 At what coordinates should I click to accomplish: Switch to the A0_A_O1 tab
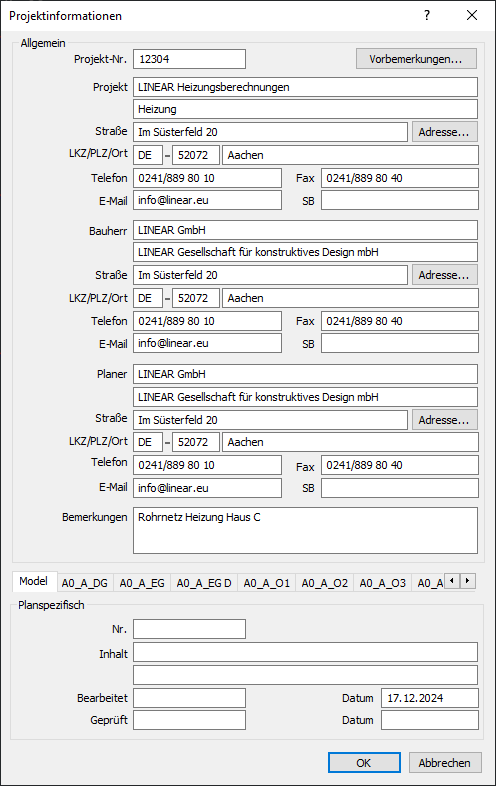(x=266, y=583)
